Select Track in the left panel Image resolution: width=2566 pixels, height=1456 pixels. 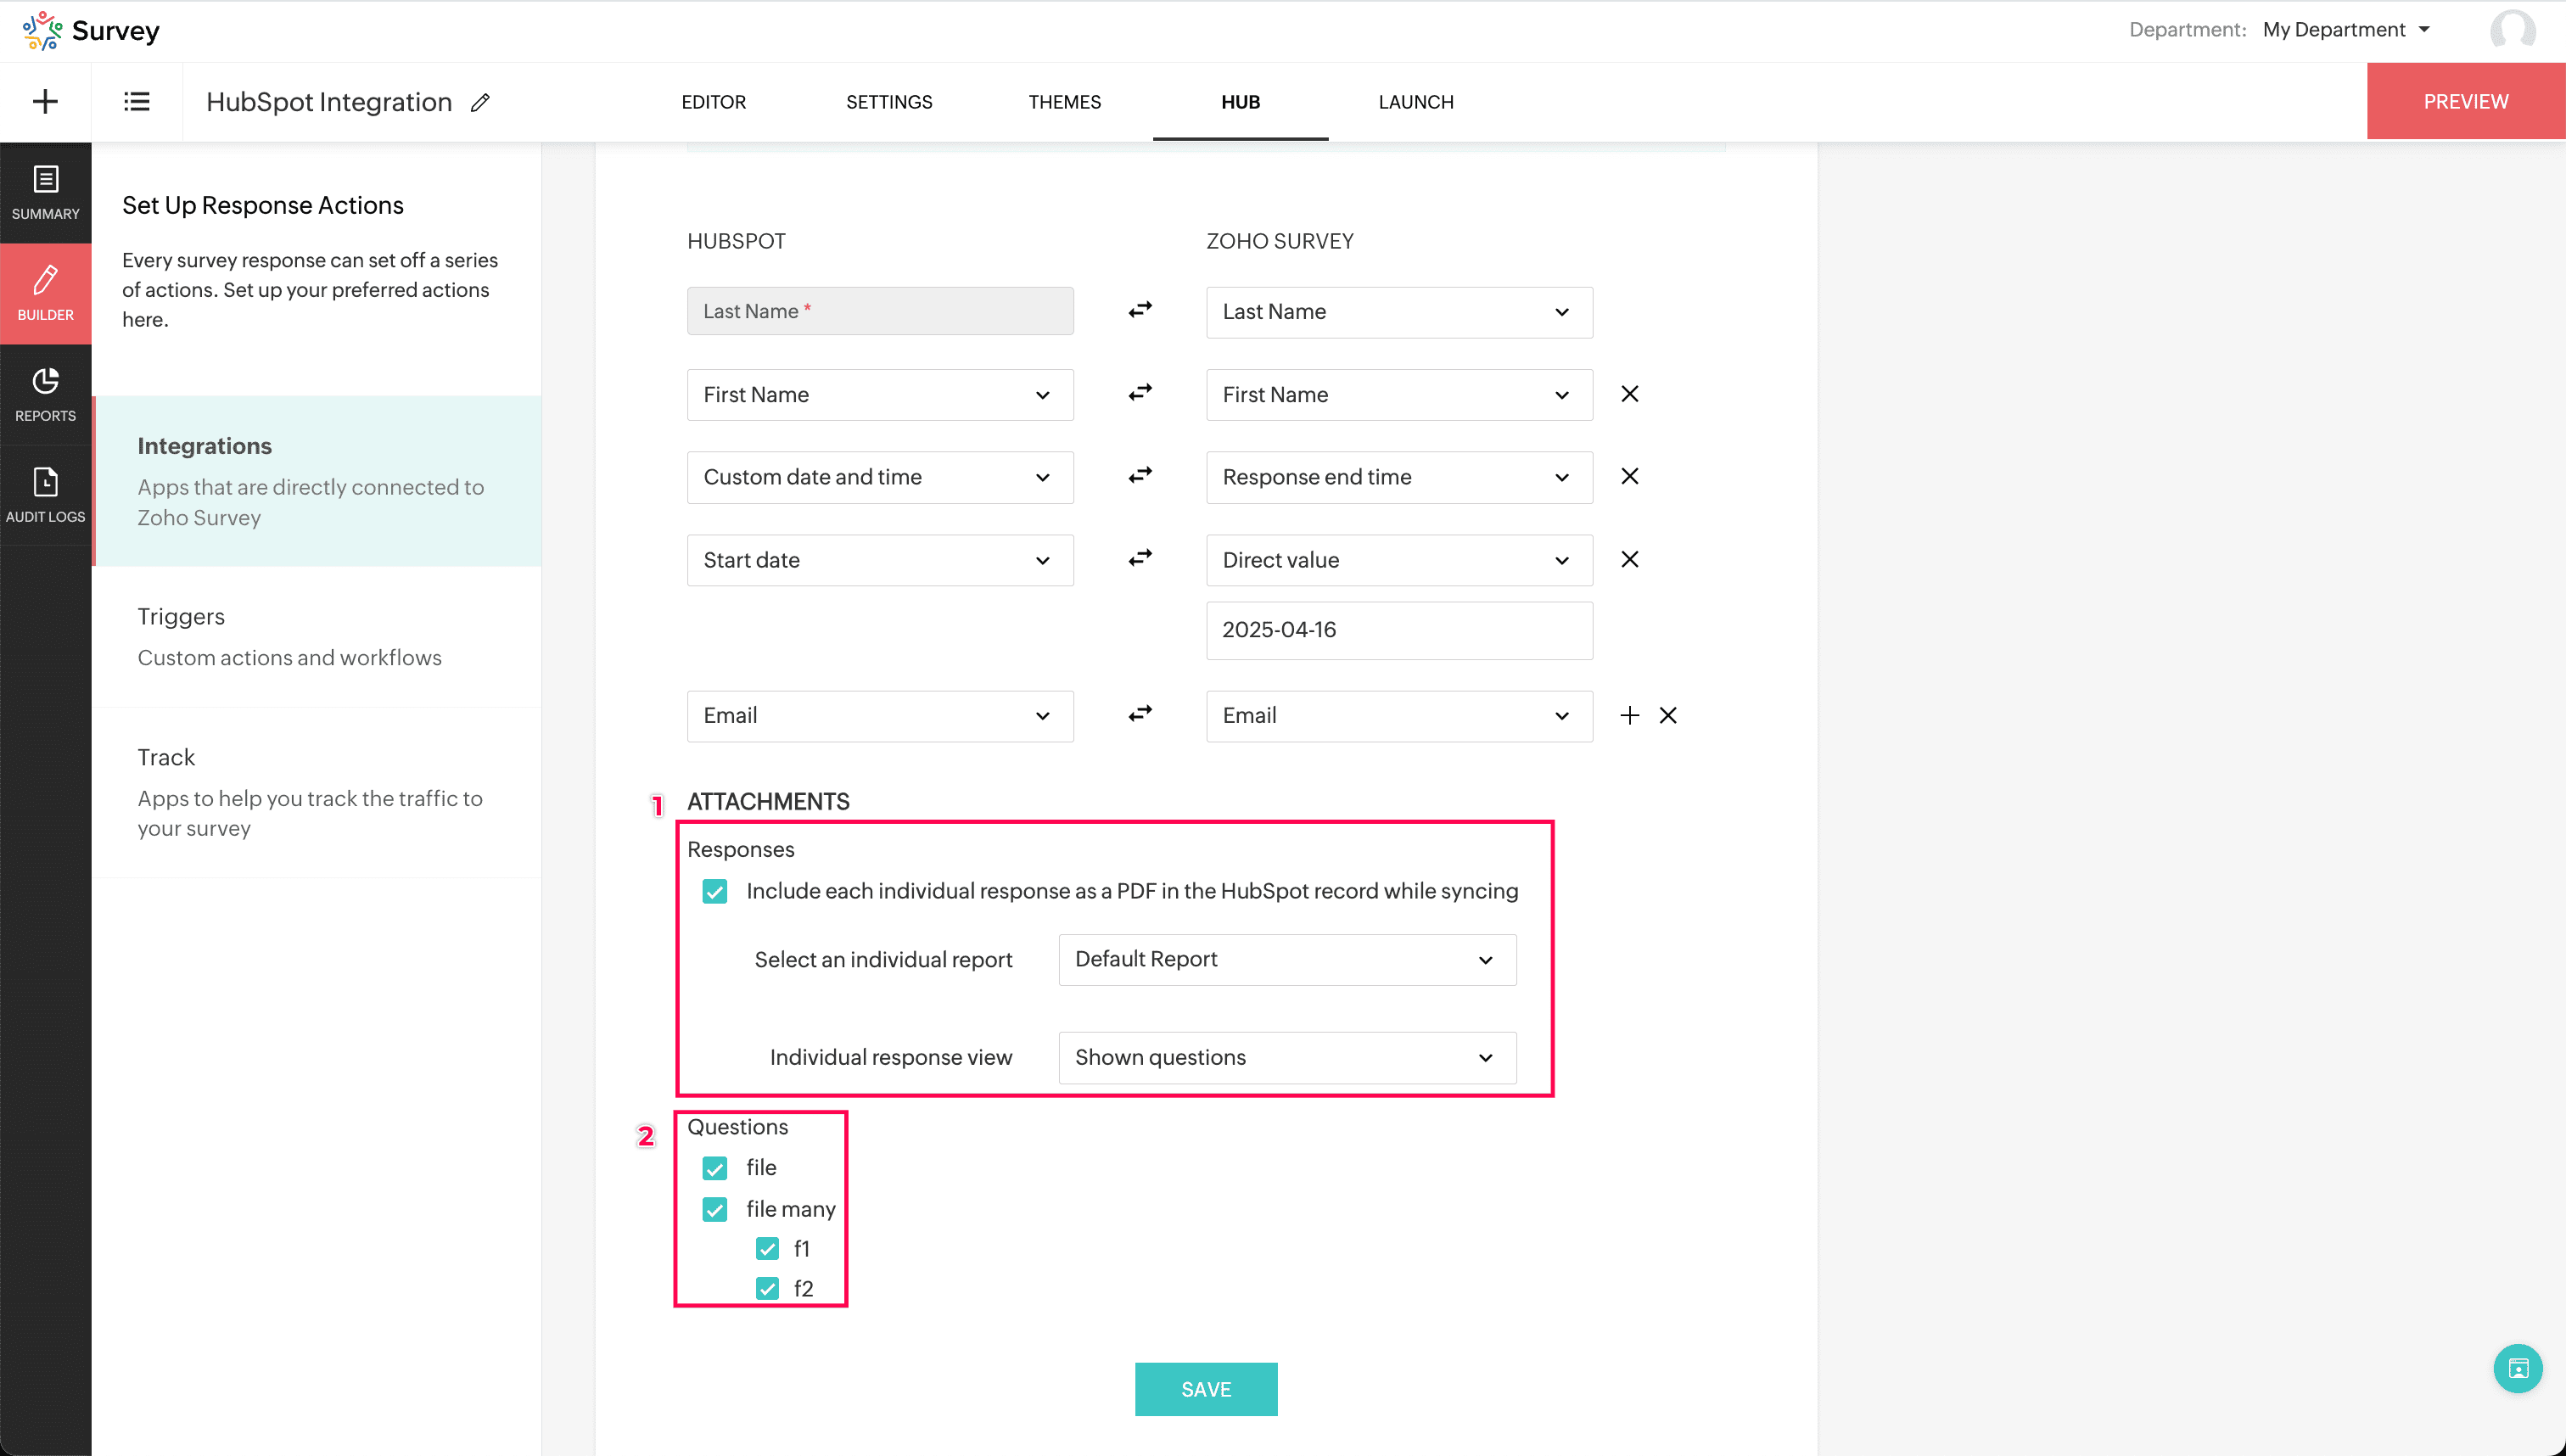318,793
